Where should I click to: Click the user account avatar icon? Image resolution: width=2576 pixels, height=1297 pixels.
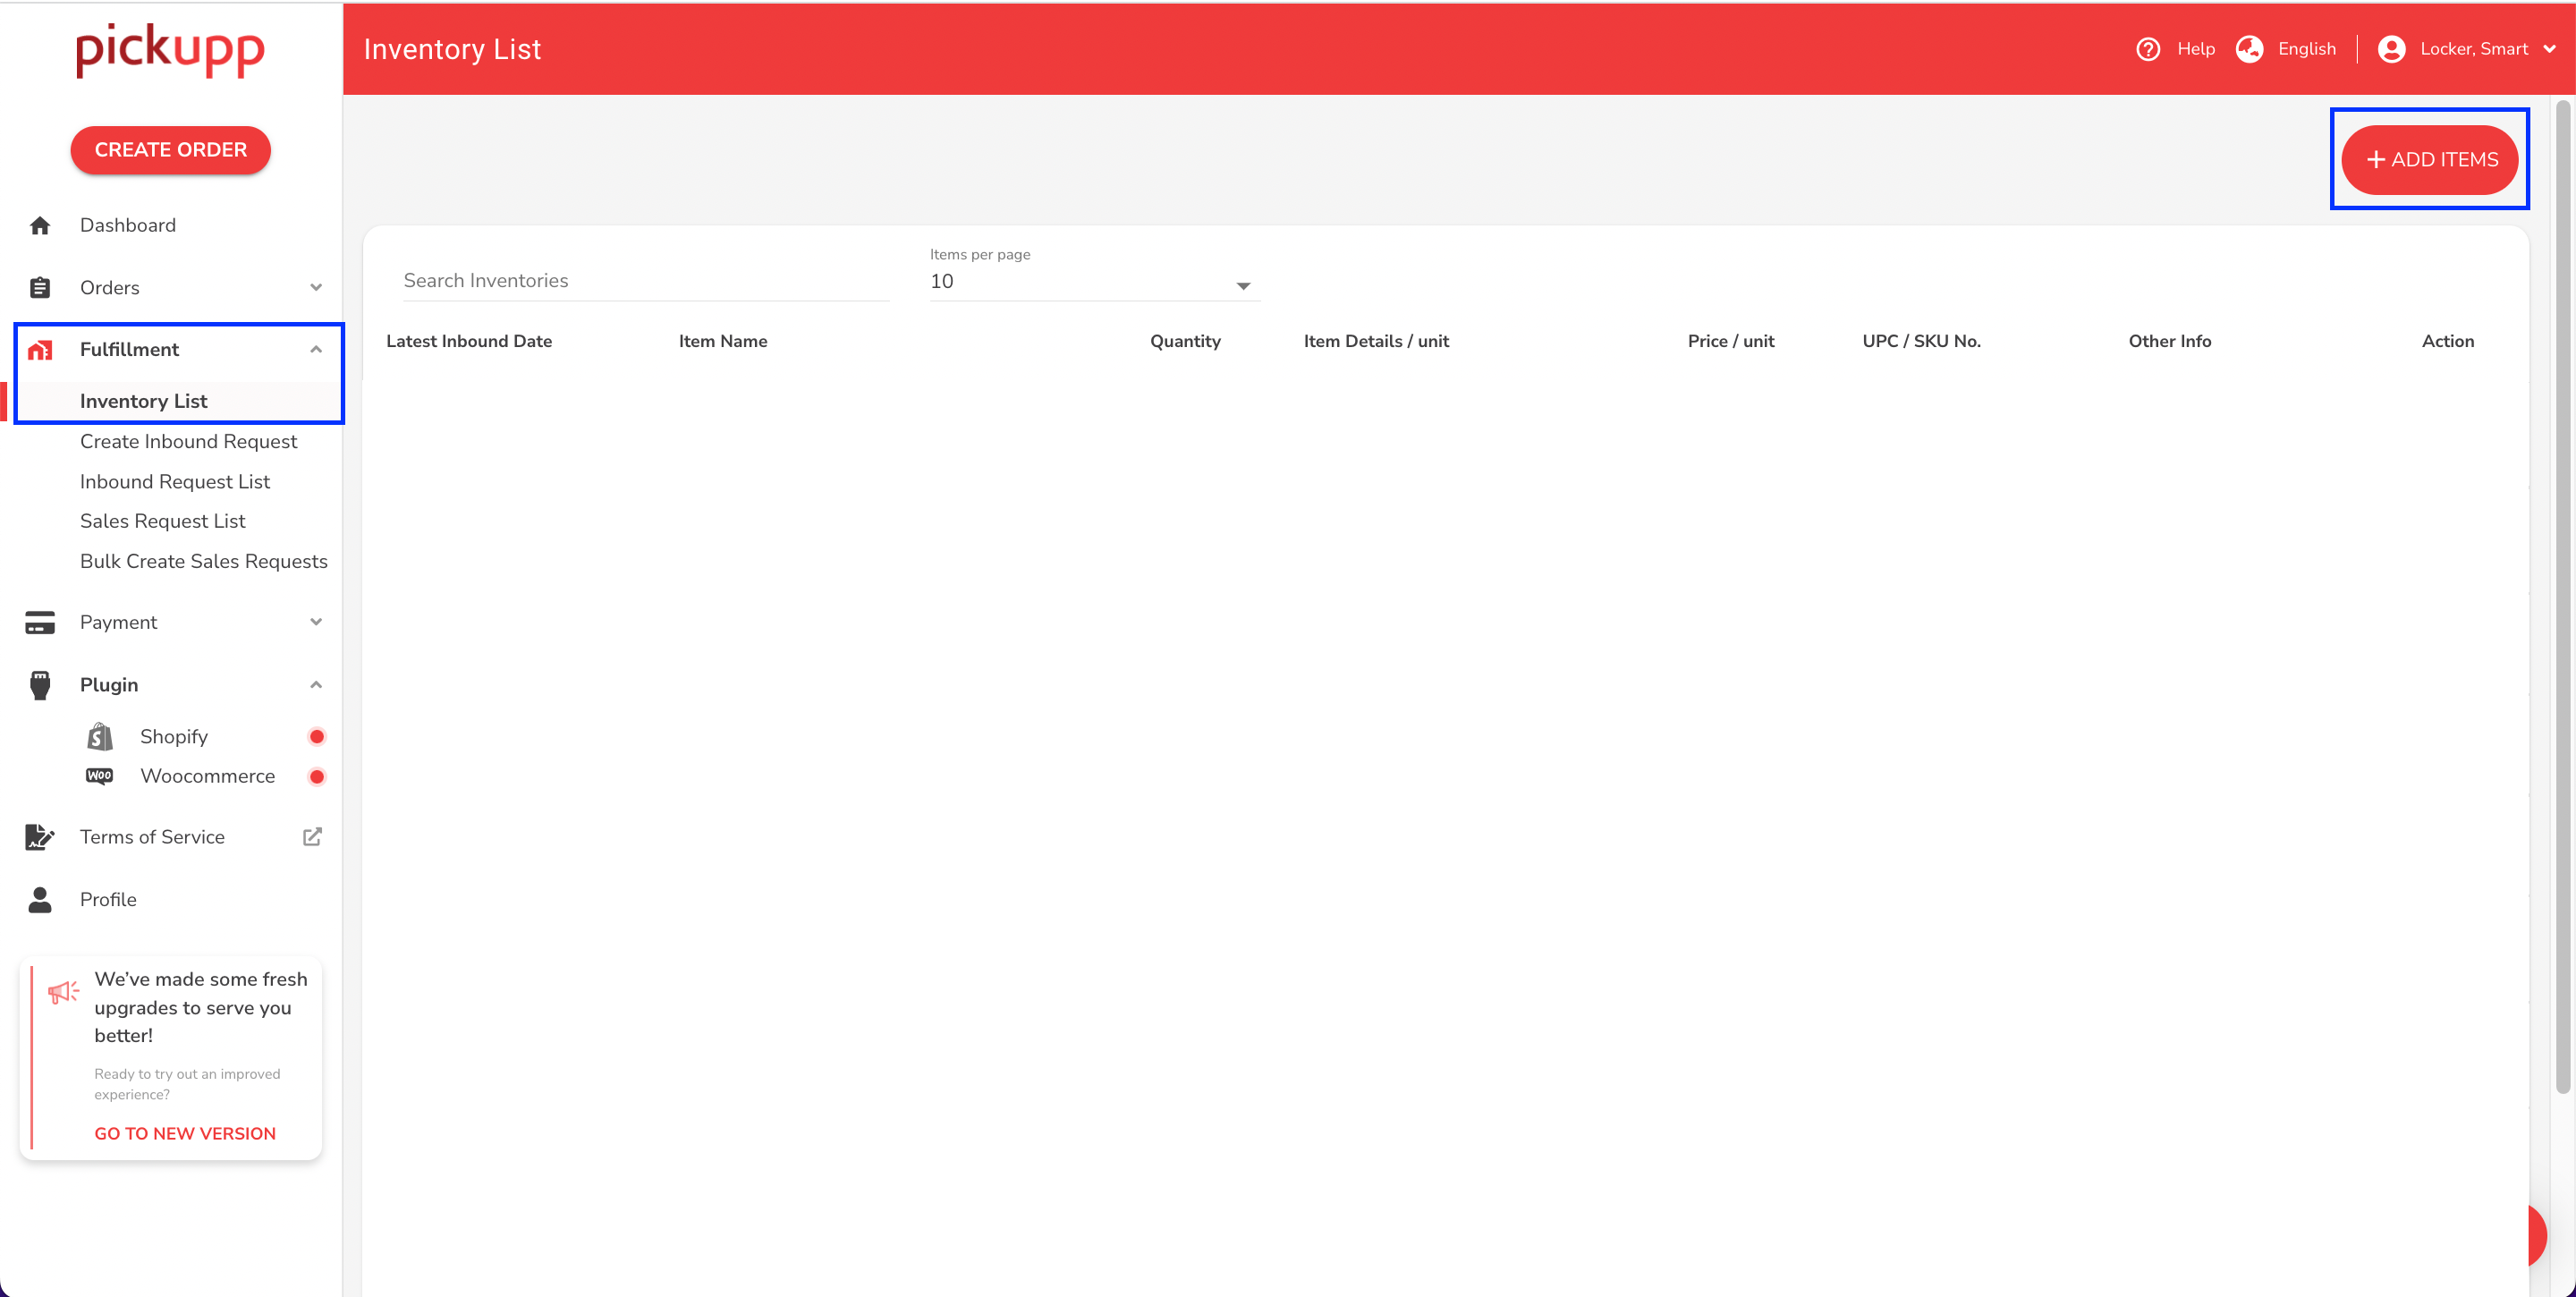click(2392, 49)
